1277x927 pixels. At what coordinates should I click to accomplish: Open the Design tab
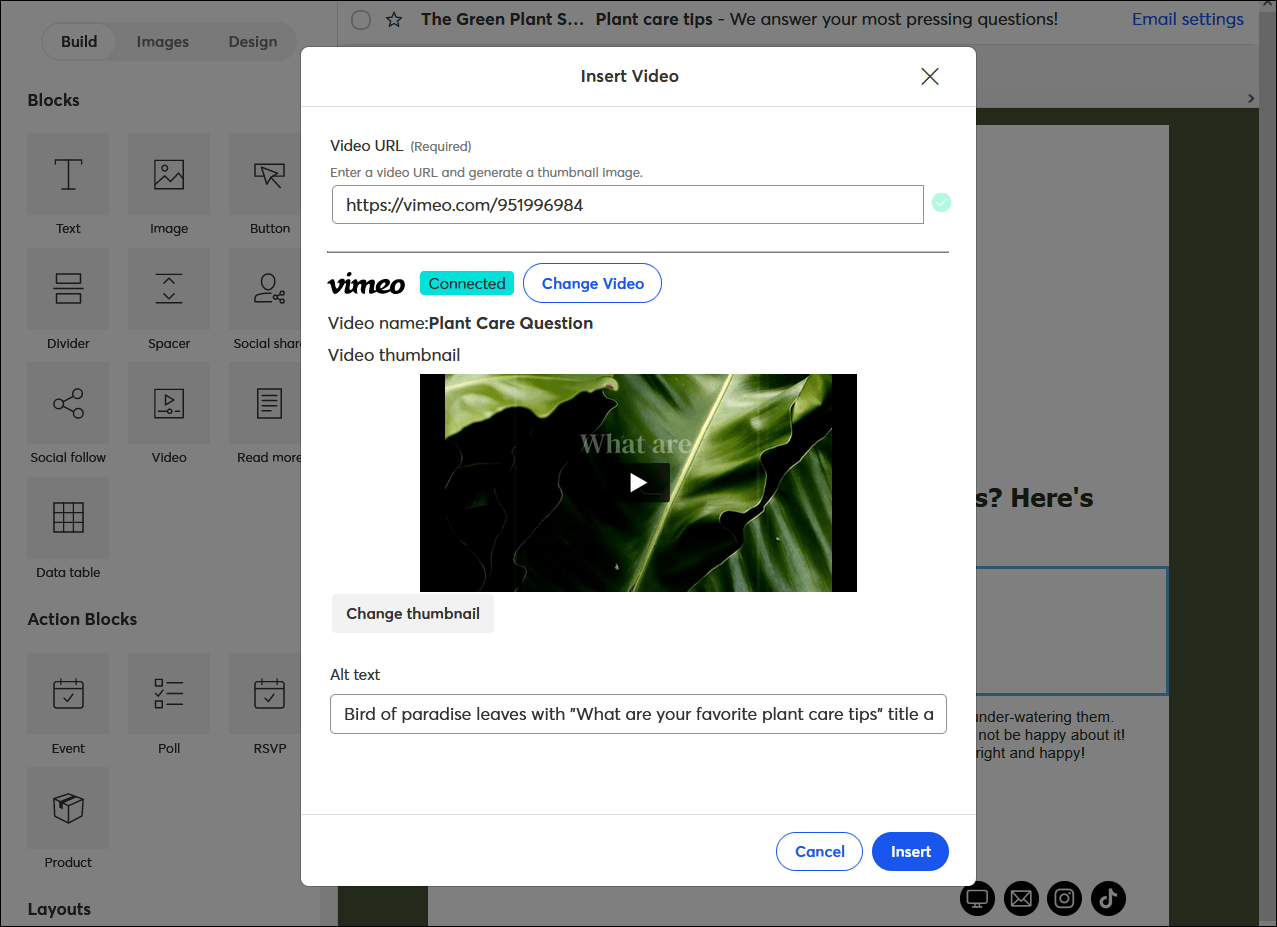coord(252,41)
